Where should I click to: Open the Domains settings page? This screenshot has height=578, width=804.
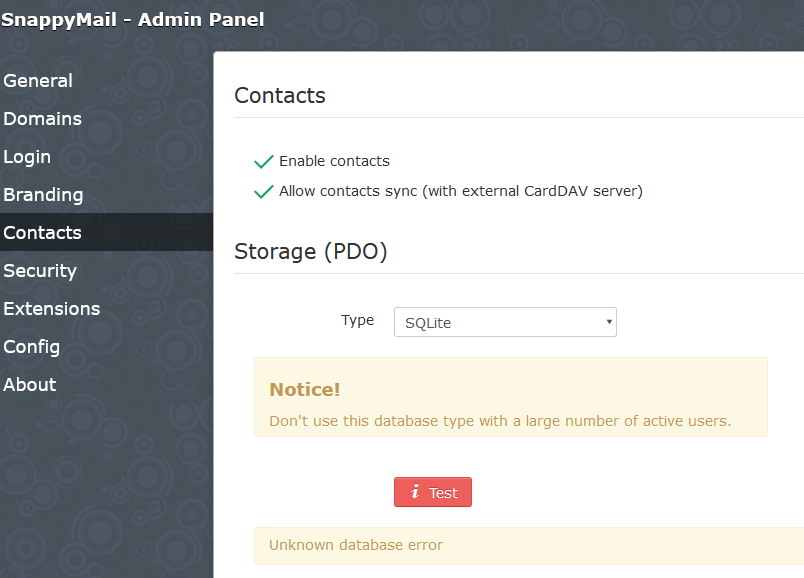(x=42, y=118)
